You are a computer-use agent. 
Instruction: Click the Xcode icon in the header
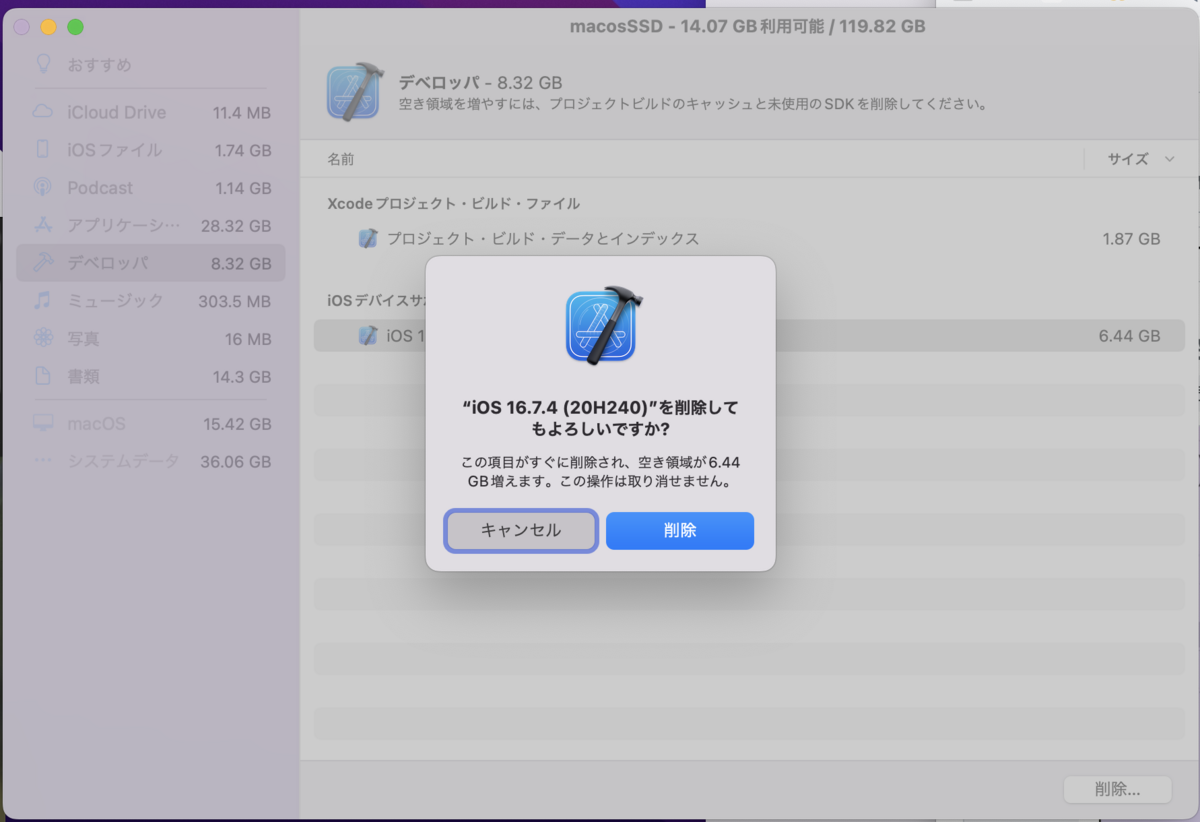coord(357,90)
